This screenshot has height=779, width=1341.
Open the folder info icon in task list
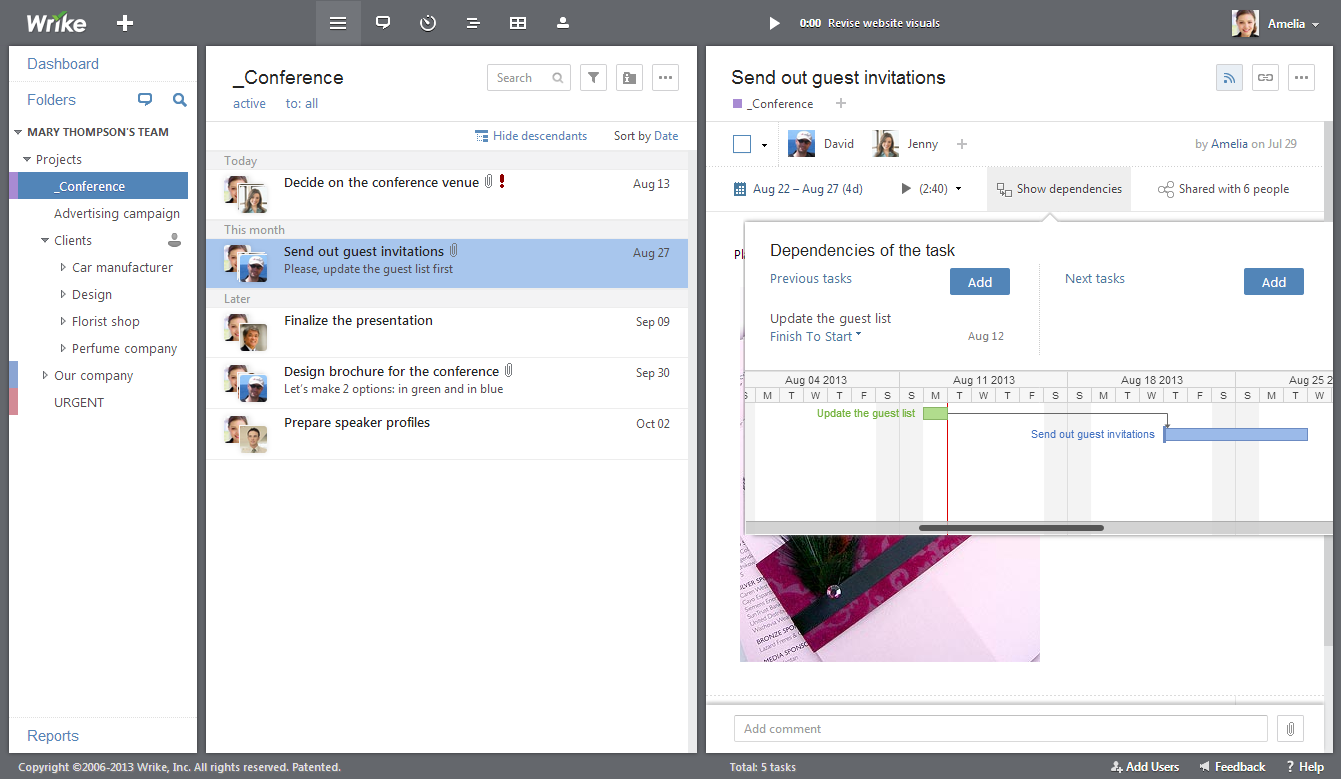629,78
